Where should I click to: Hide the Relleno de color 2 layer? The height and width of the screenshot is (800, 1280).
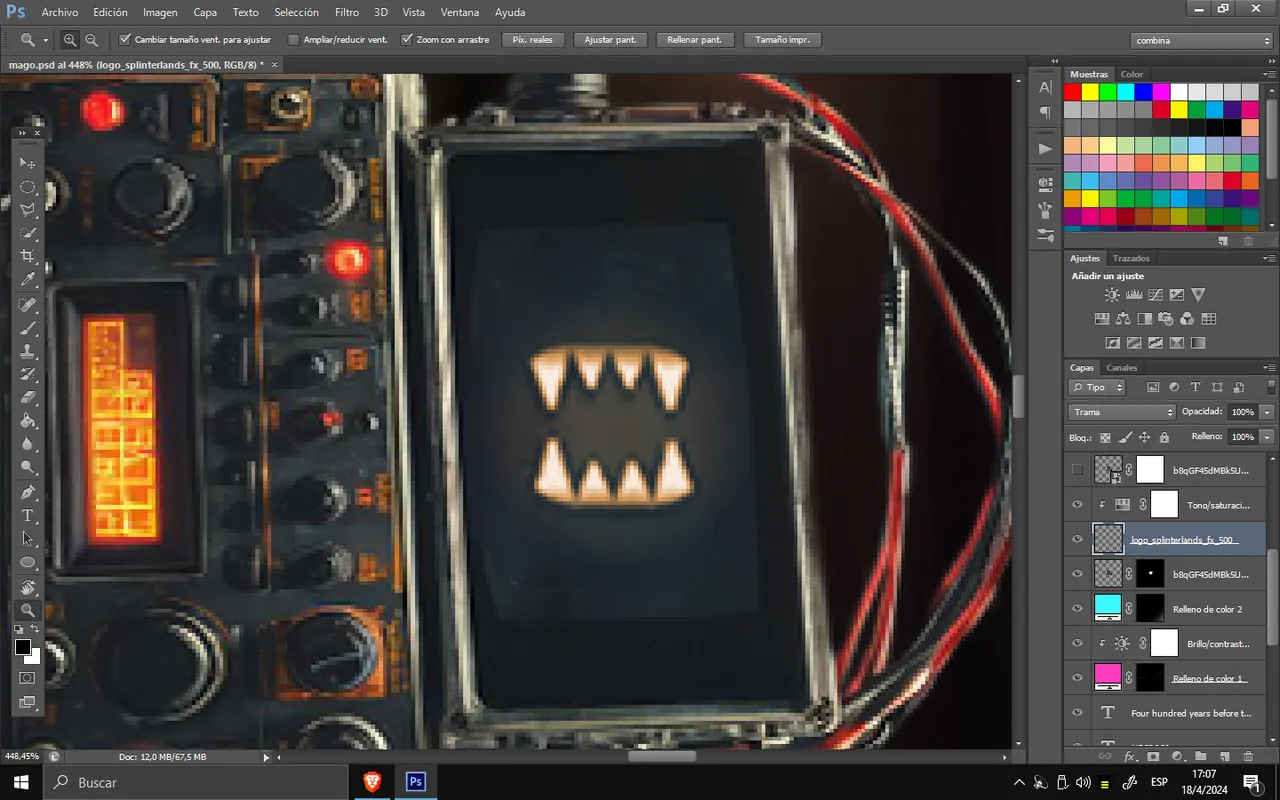coord(1077,608)
